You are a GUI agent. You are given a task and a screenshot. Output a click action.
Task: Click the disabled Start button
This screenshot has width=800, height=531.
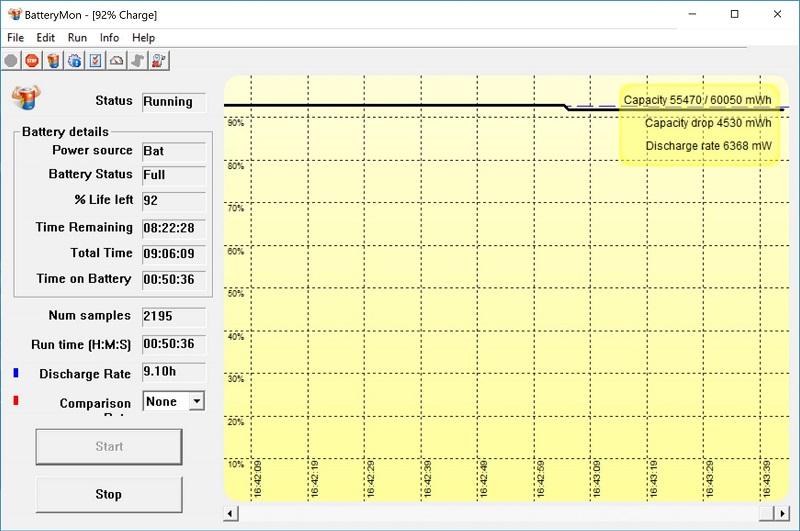109,446
